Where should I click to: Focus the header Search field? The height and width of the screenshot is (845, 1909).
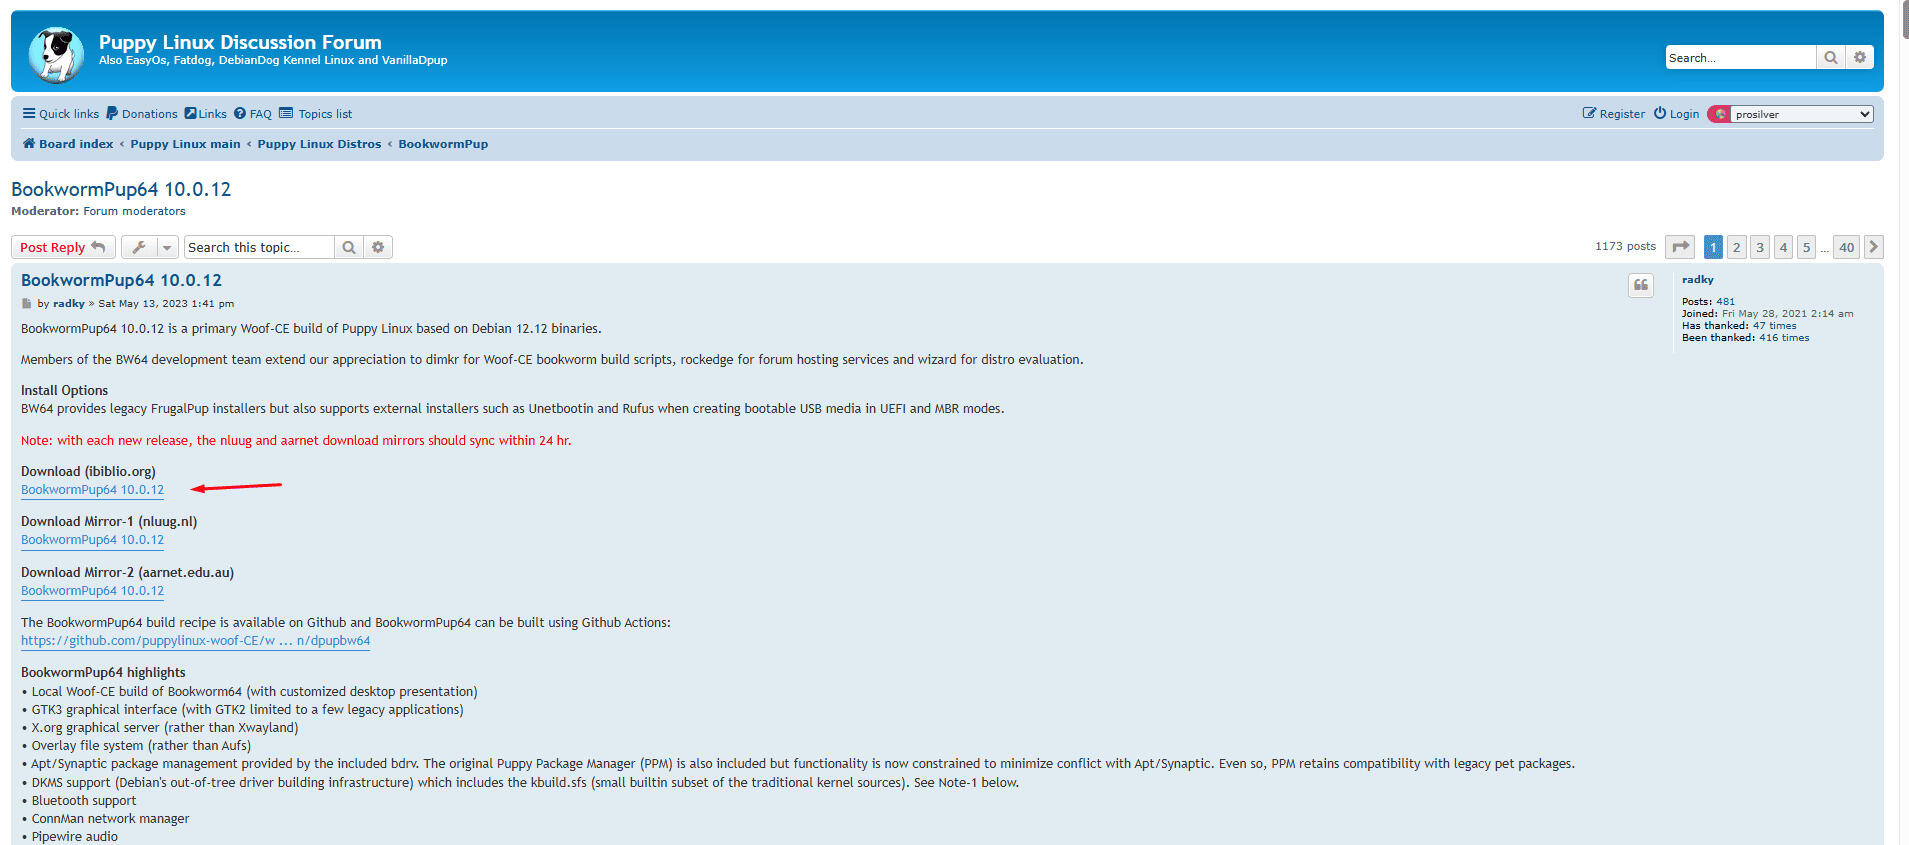point(1740,58)
